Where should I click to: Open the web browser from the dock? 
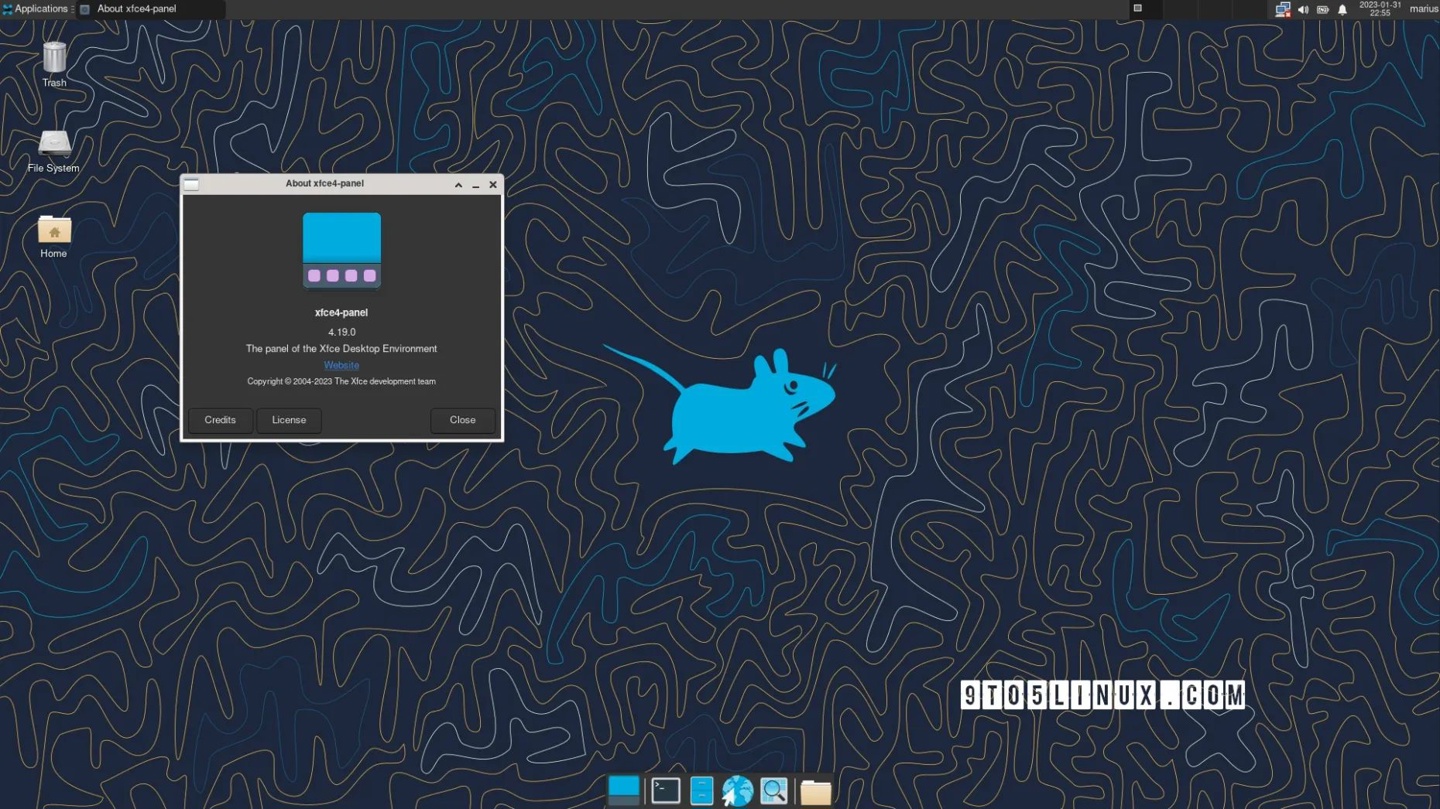click(737, 790)
